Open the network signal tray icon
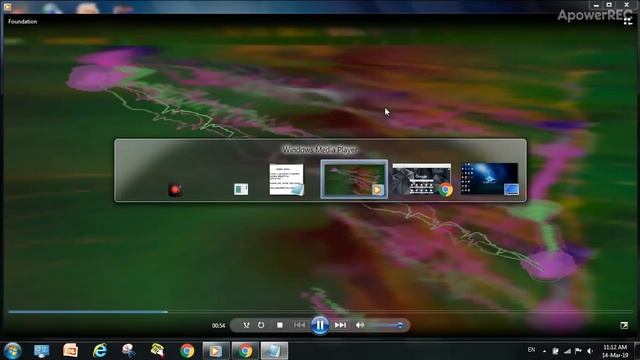640x360 pixels. point(567,351)
